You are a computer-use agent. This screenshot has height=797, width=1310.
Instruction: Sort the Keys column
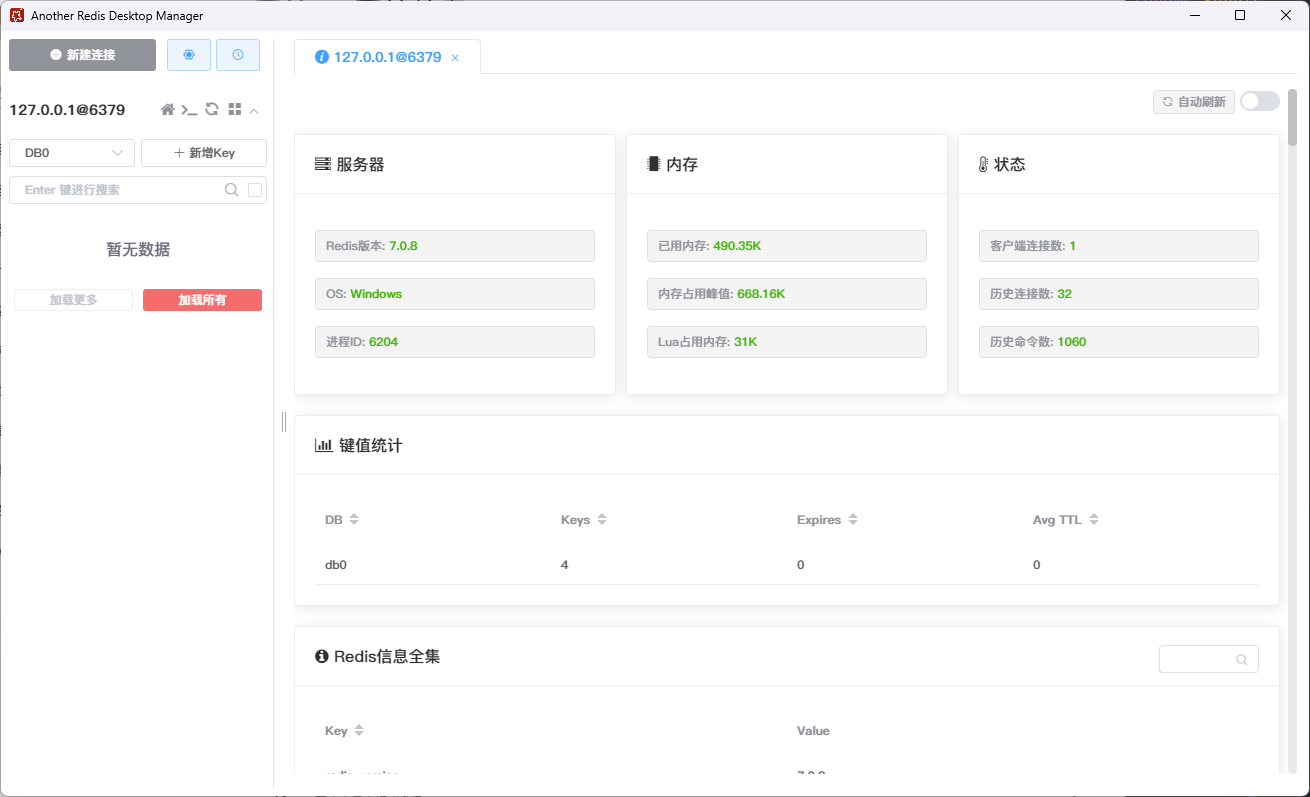coord(602,520)
